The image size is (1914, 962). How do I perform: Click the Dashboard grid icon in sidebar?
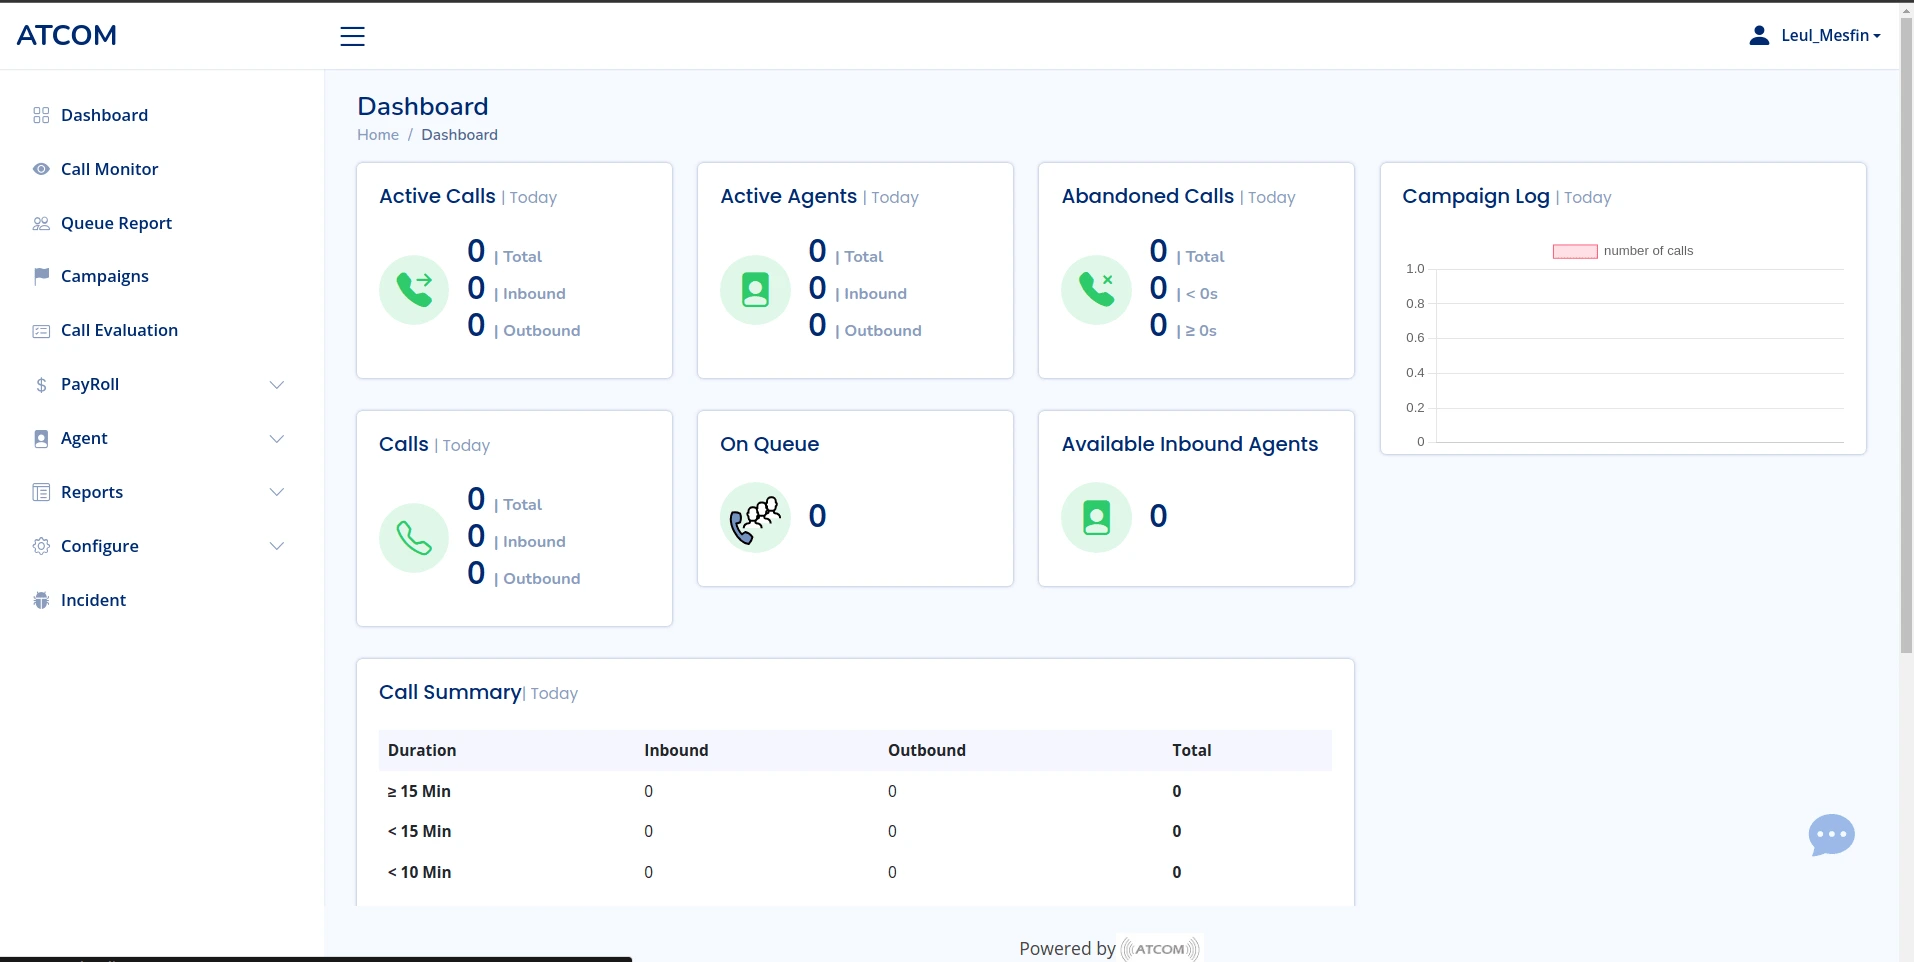41,115
